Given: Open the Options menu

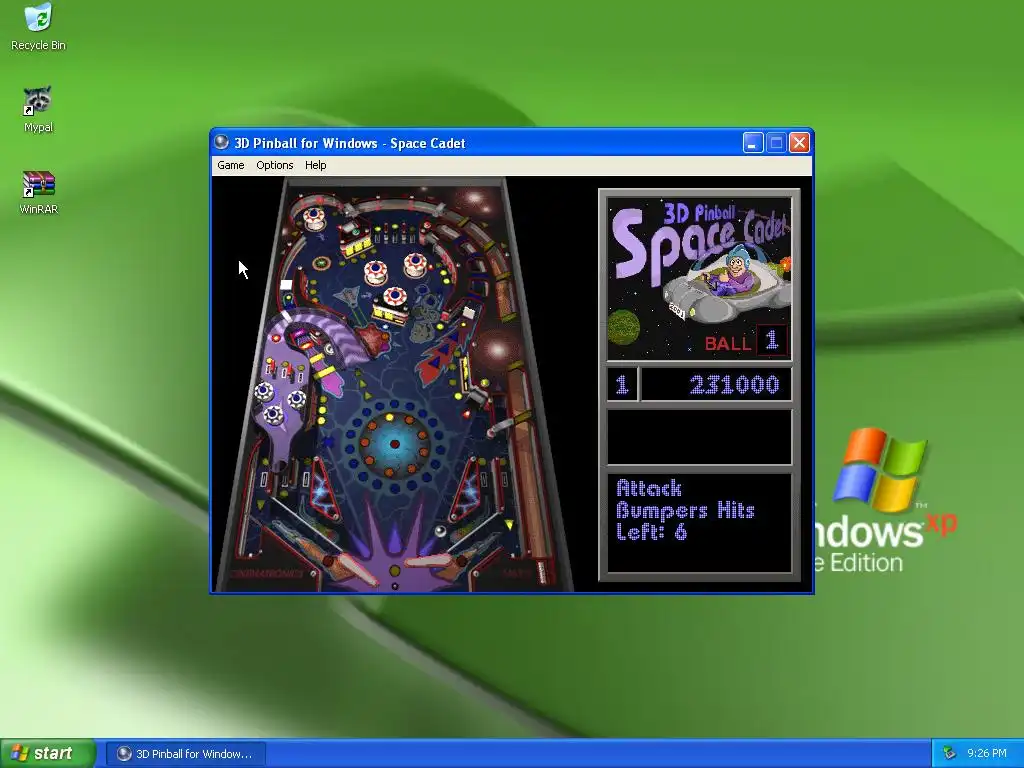Looking at the screenshot, I should [274, 165].
